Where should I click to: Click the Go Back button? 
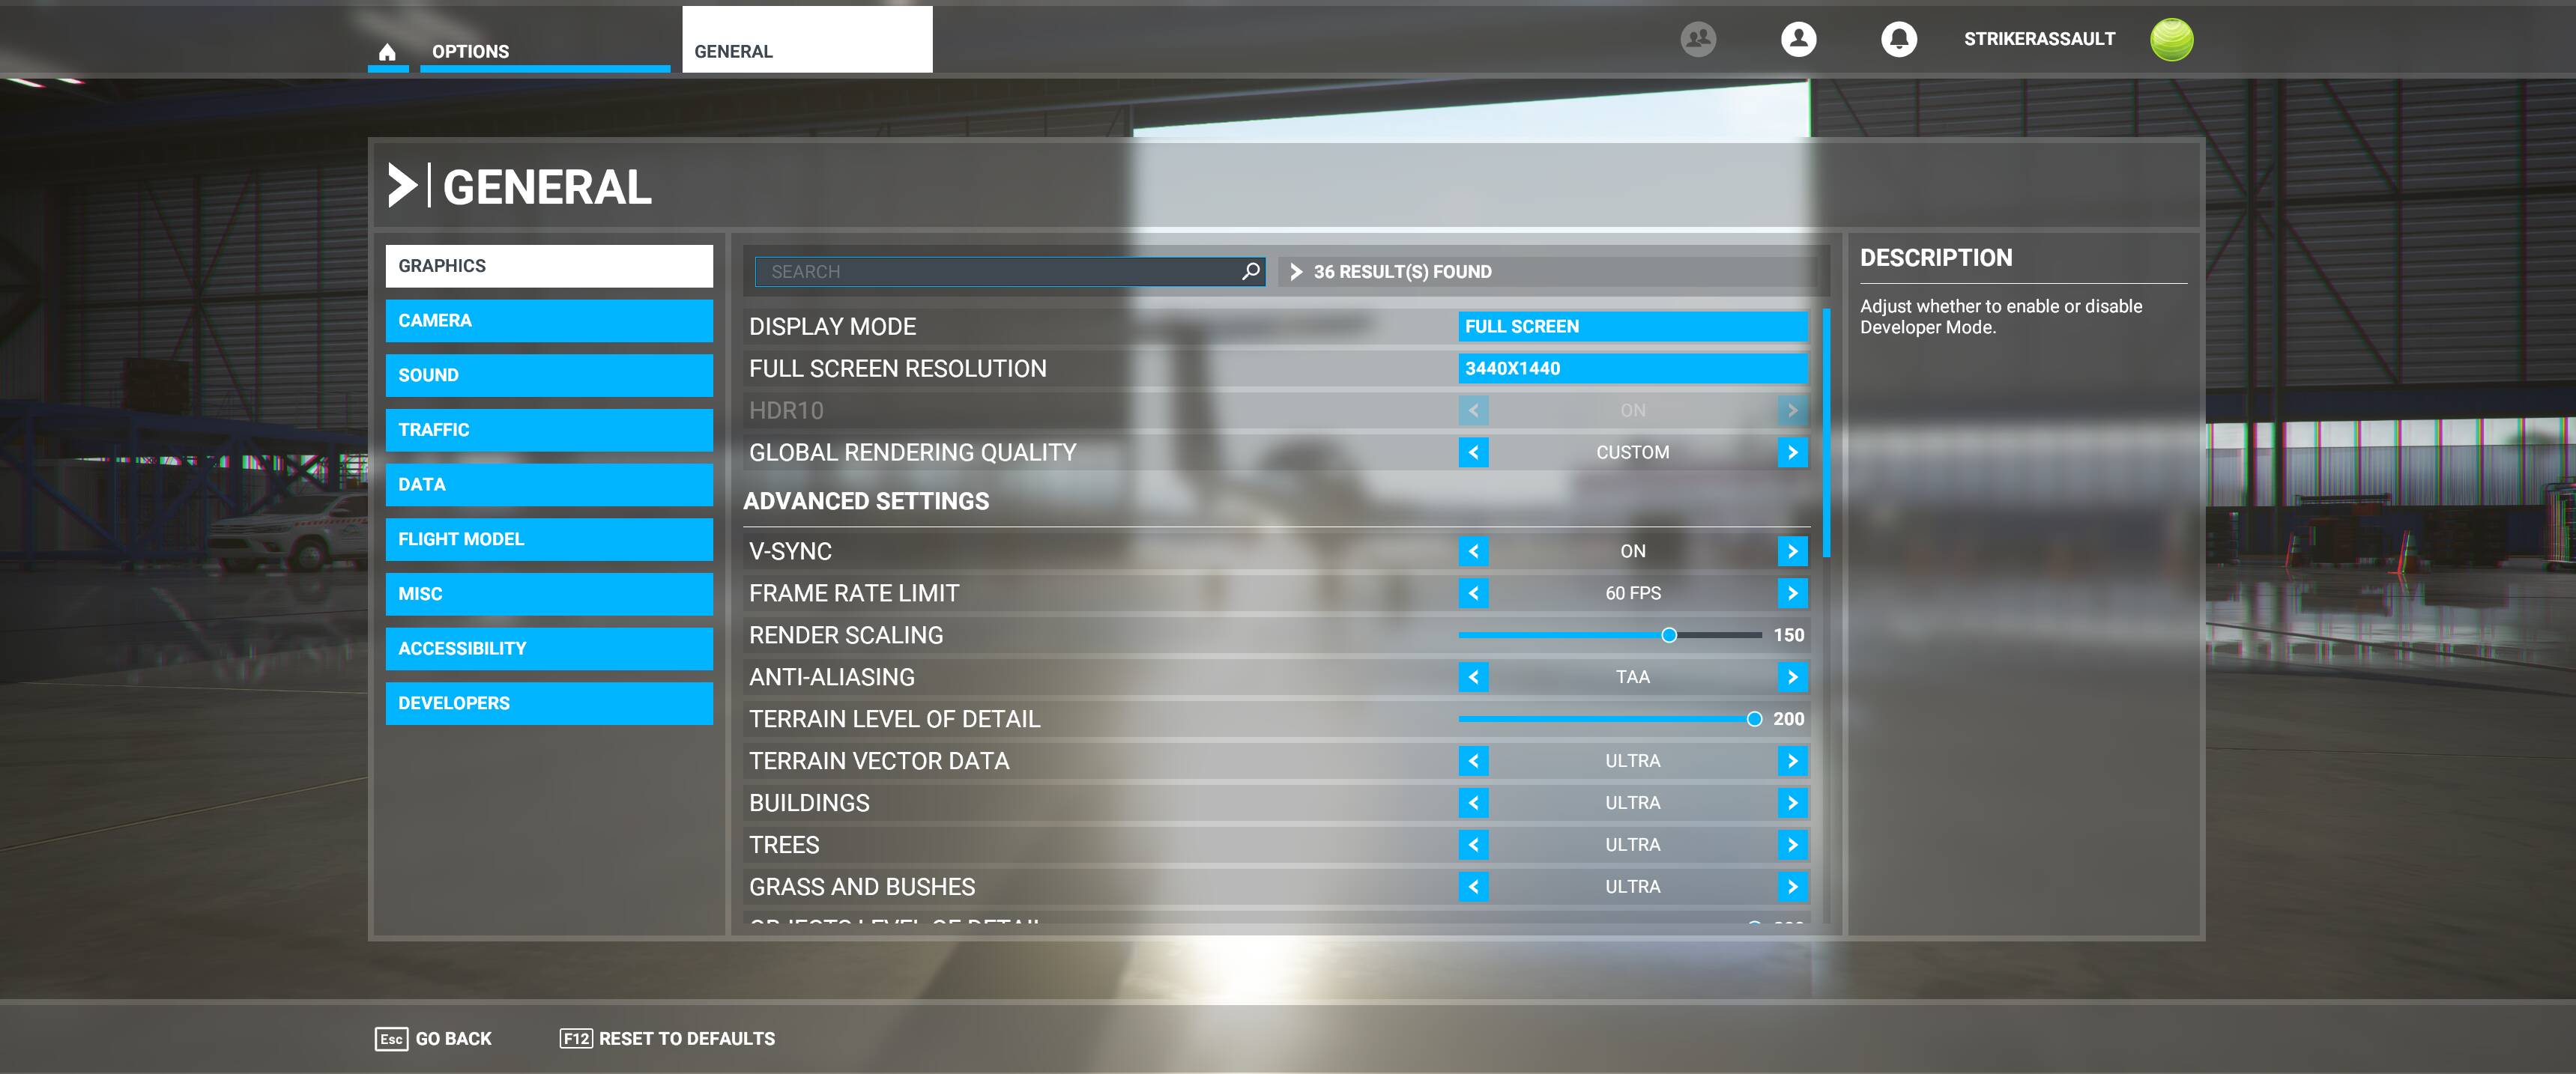click(434, 1038)
